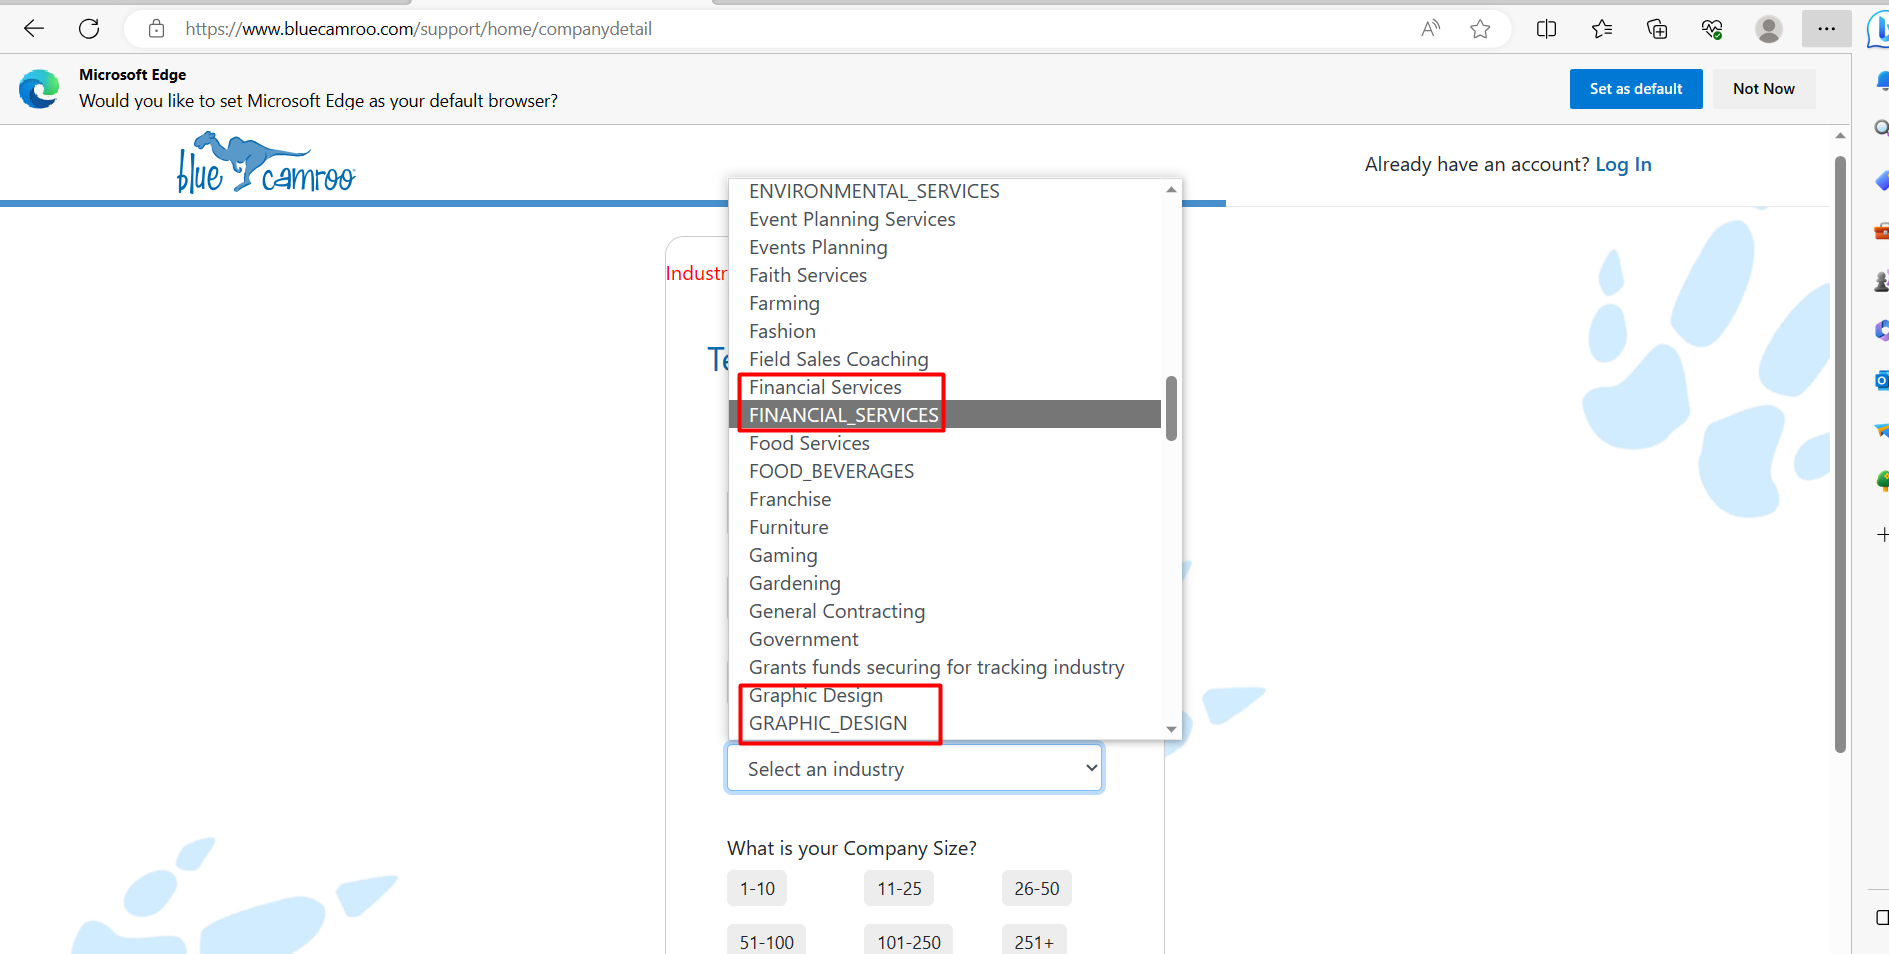
Task: View site information lock icon
Action: 156,29
